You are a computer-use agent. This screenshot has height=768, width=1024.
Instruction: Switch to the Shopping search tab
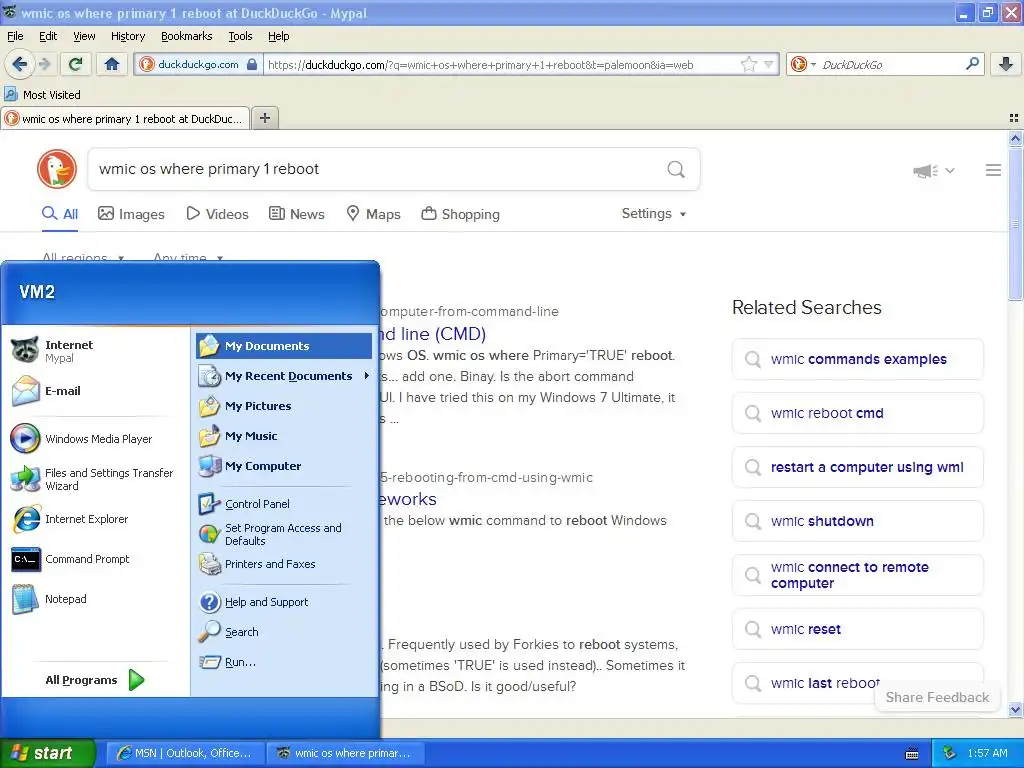(460, 214)
